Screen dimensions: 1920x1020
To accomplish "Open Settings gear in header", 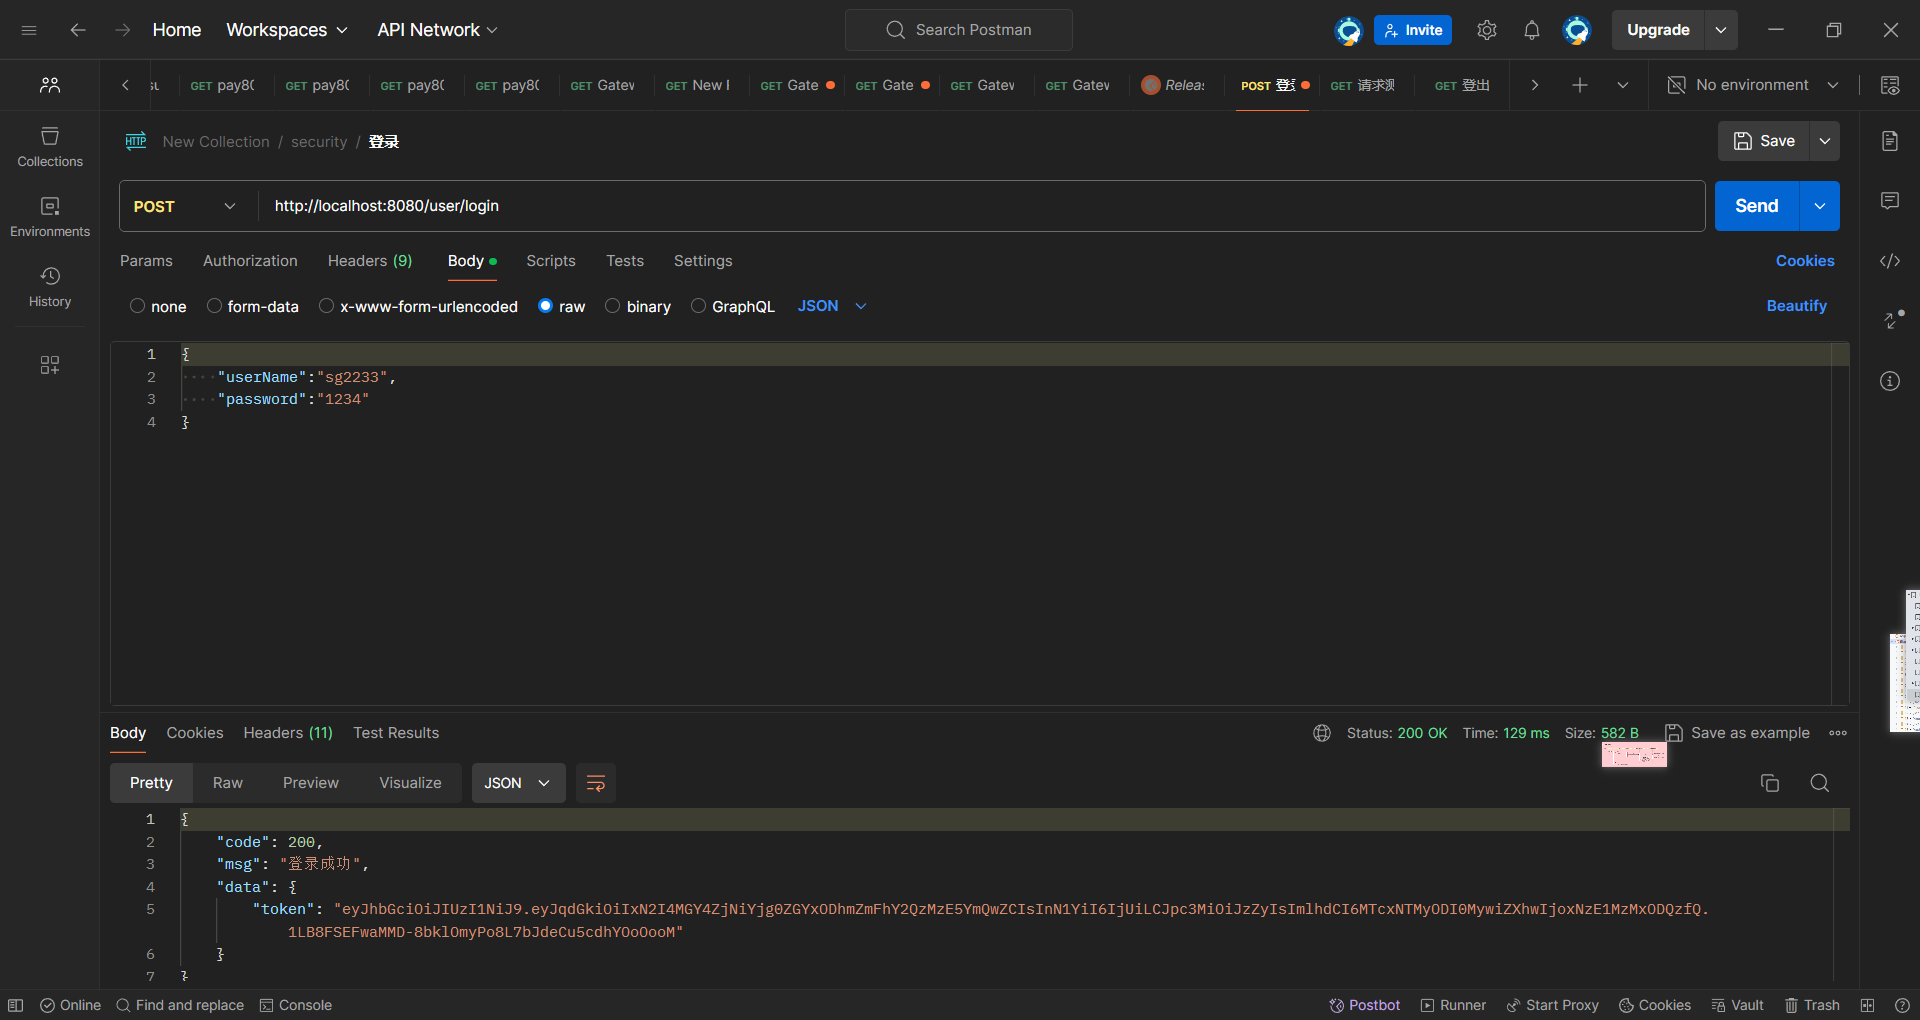I will (x=1487, y=30).
